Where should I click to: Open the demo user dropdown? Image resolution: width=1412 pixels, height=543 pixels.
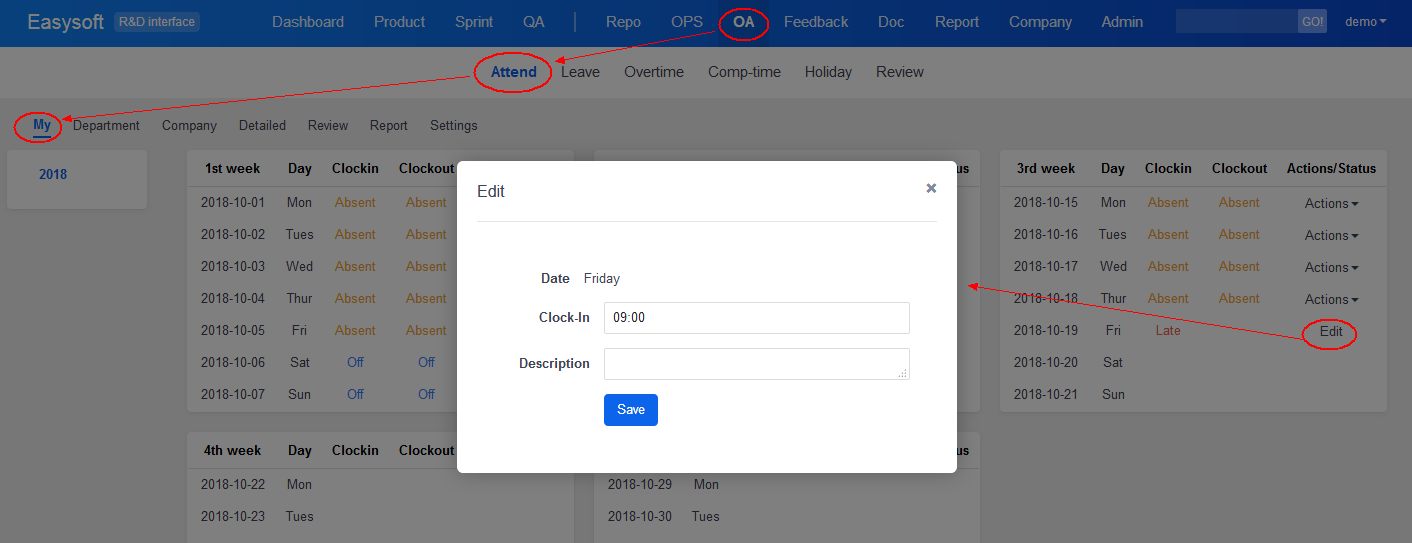[1365, 22]
